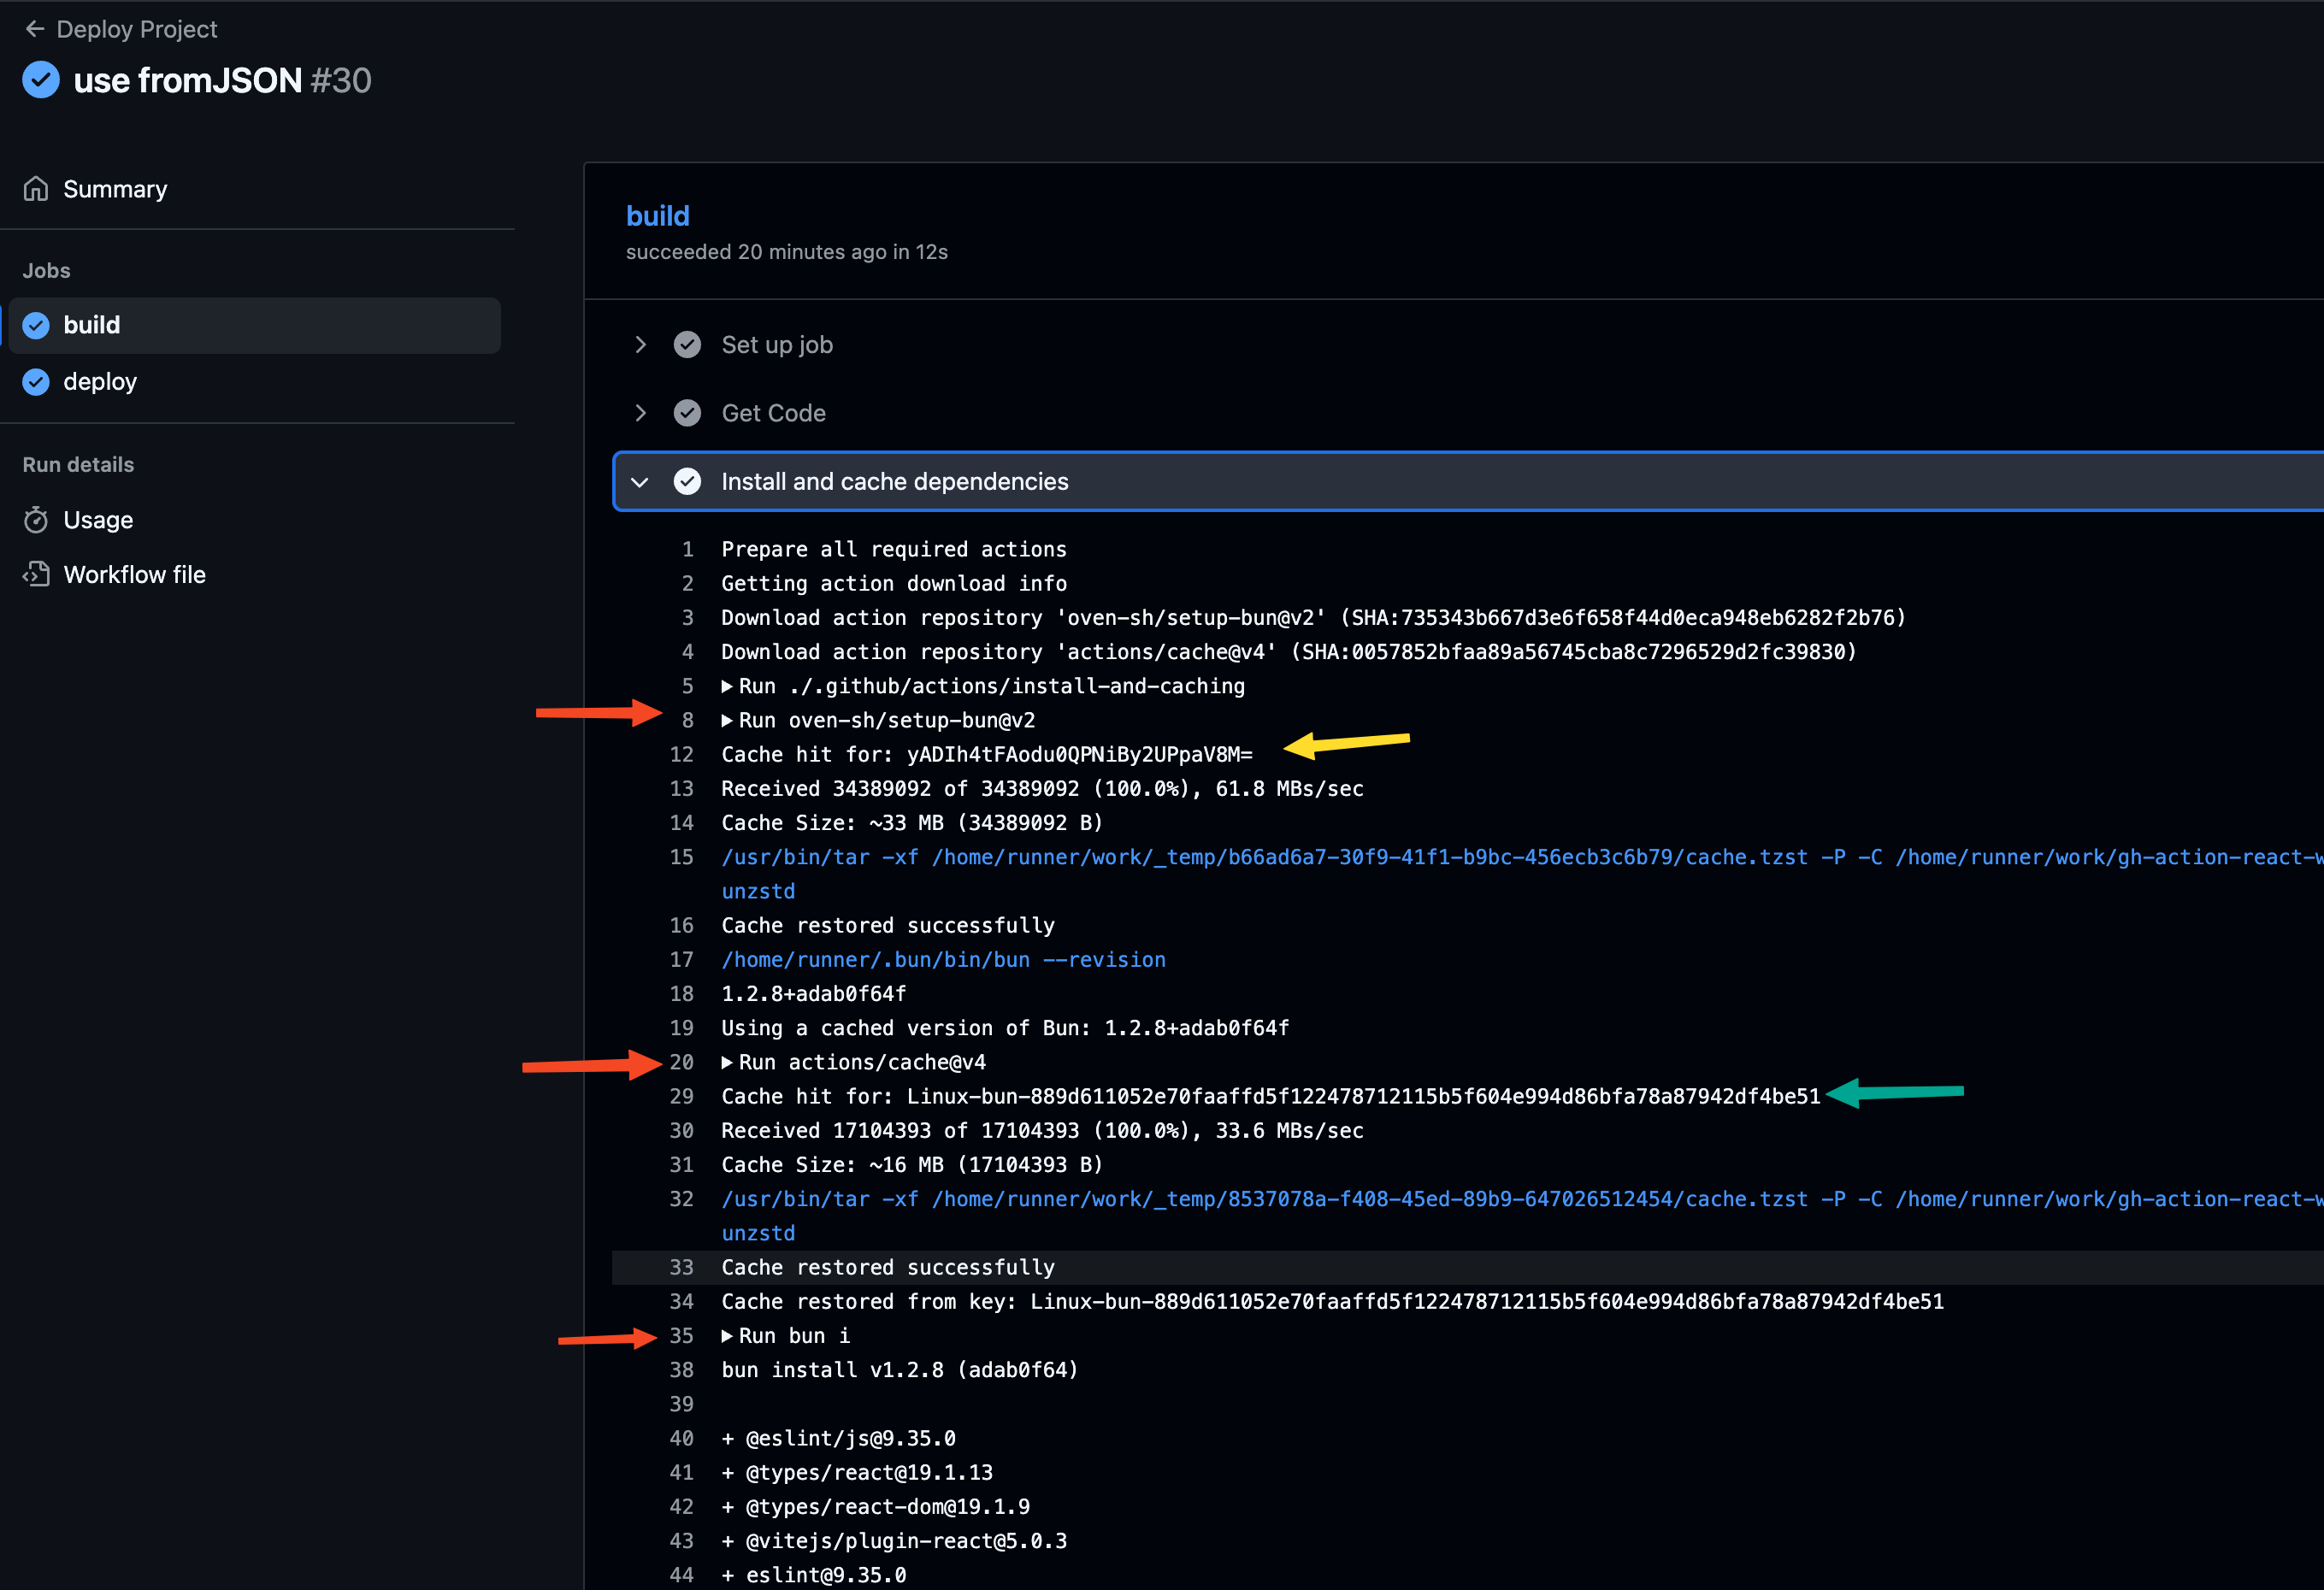This screenshot has height=1590, width=2324.
Task: Open the Workflow file link
Action: pyautogui.click(x=134, y=574)
